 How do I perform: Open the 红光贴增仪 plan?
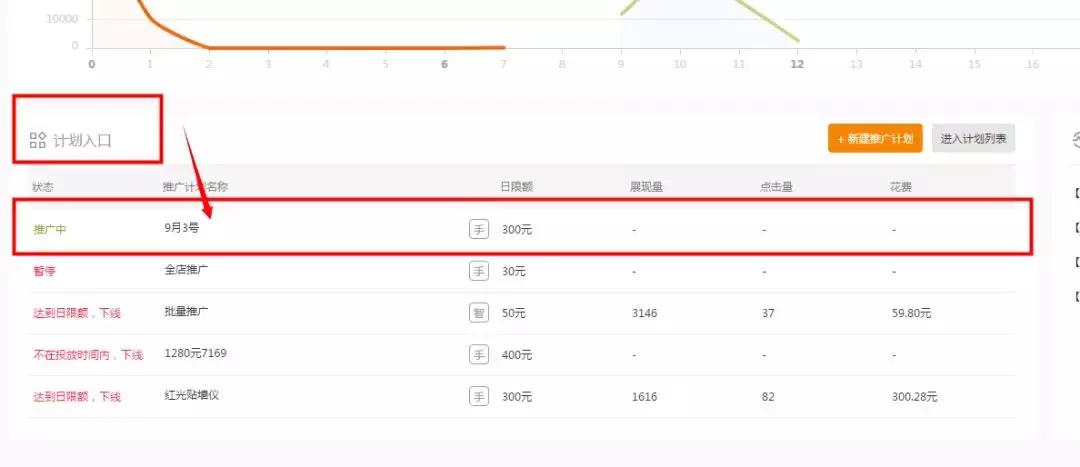(x=191, y=395)
